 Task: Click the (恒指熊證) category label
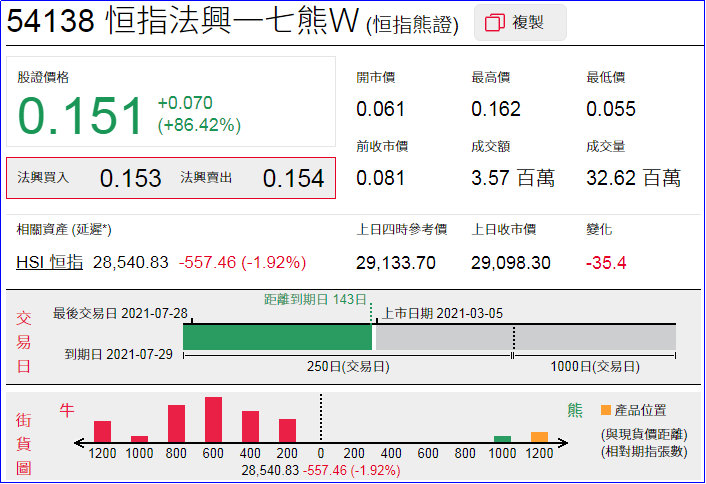click(412, 24)
